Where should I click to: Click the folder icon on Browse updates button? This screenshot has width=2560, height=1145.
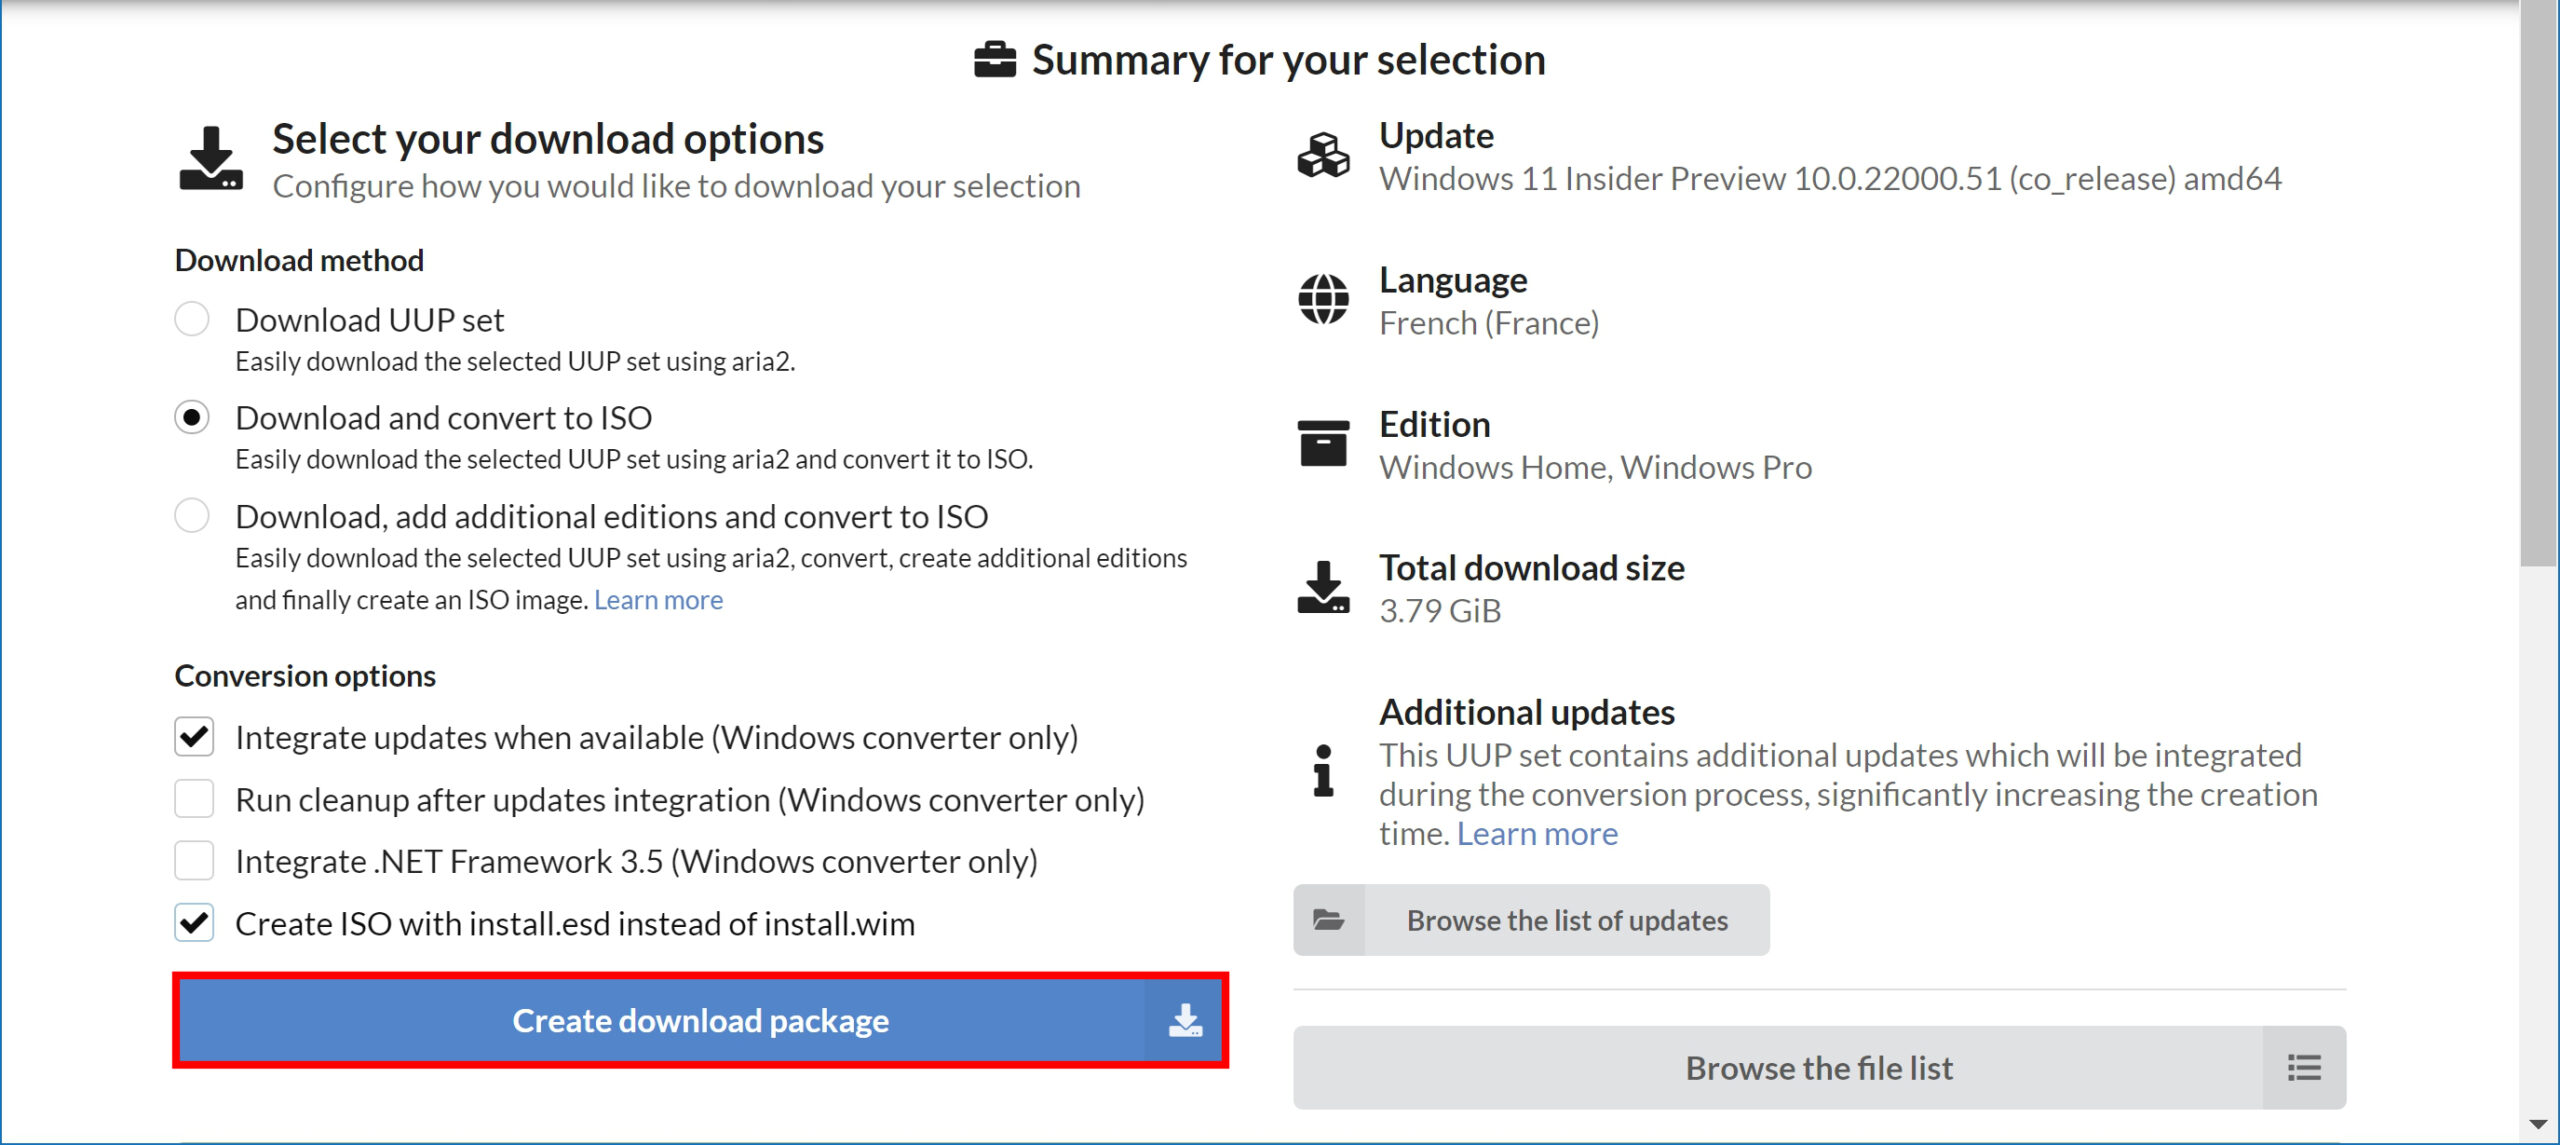tap(1328, 920)
